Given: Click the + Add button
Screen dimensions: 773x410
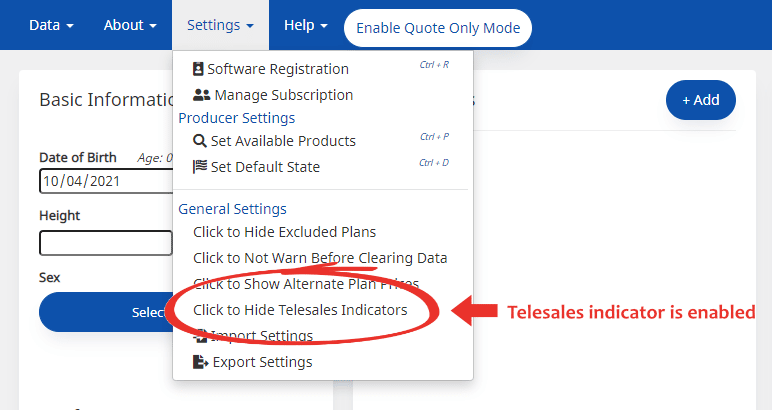Looking at the screenshot, I should tap(700, 100).
